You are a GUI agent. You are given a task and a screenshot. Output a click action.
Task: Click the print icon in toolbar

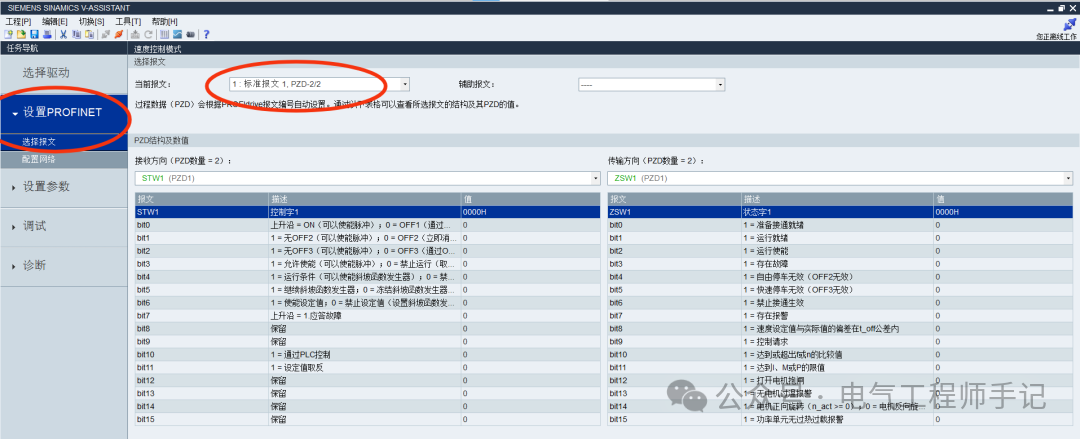[47, 34]
